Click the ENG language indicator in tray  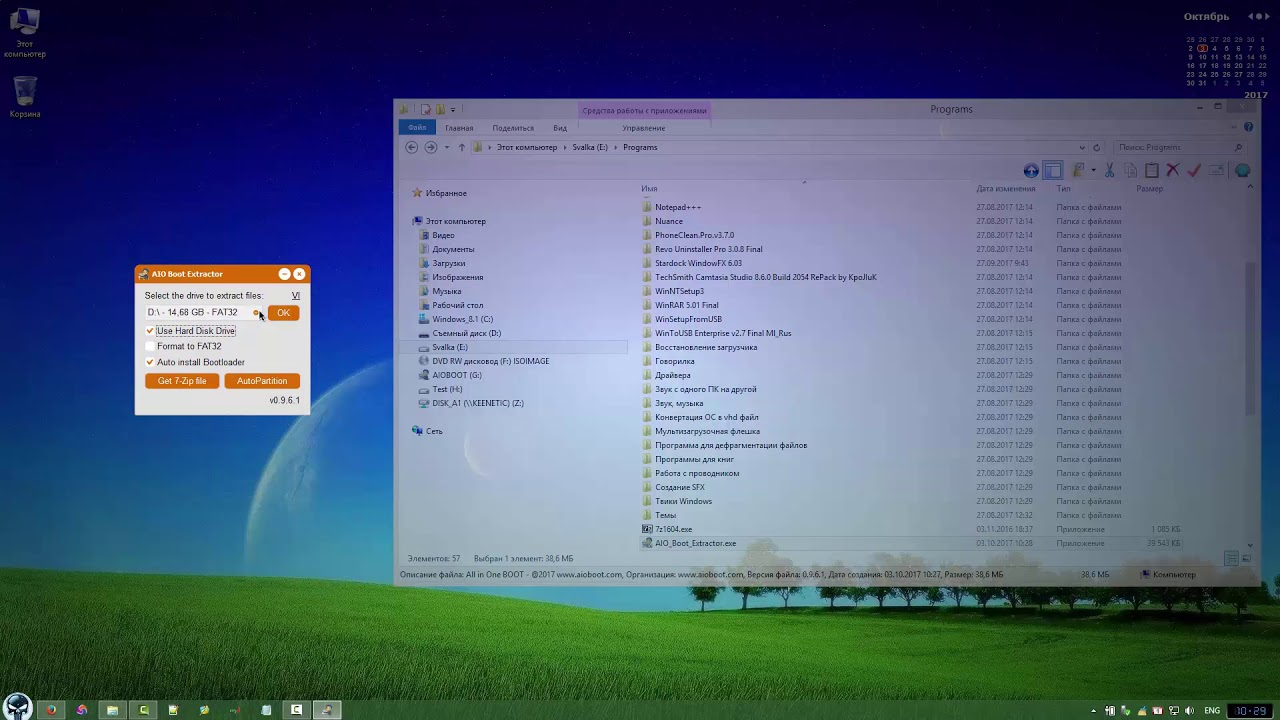click(x=1212, y=711)
